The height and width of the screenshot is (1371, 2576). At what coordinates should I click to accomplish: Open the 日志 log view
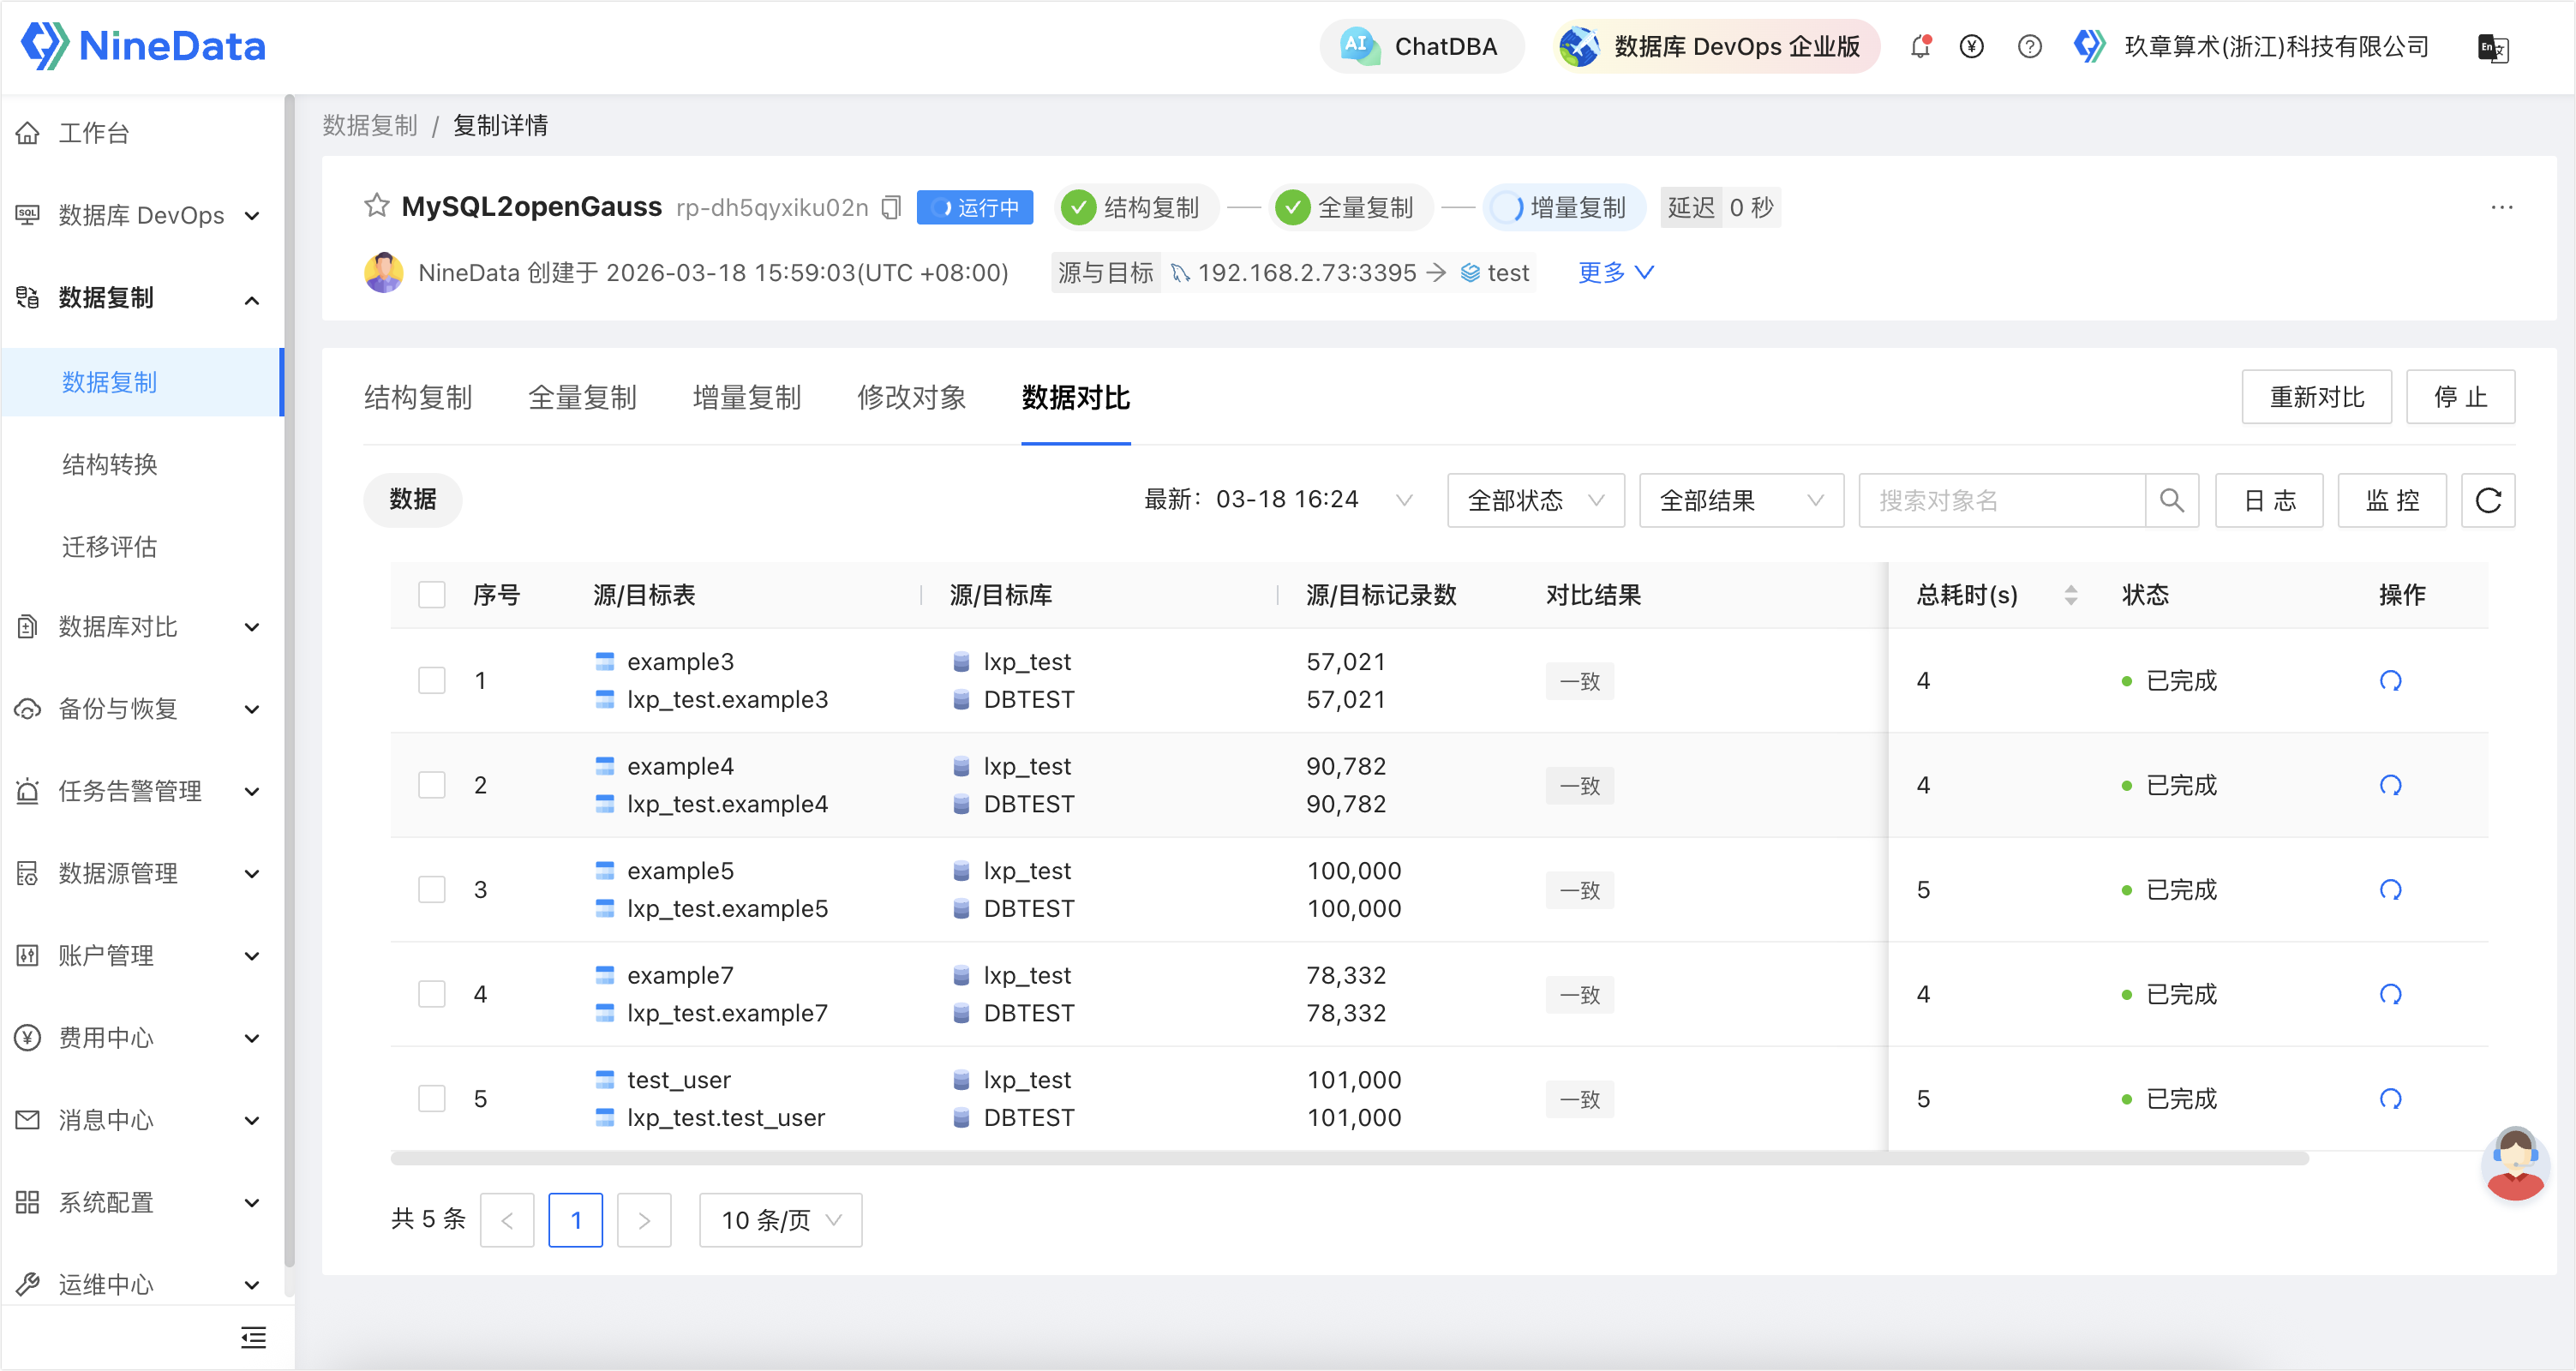(2269, 500)
